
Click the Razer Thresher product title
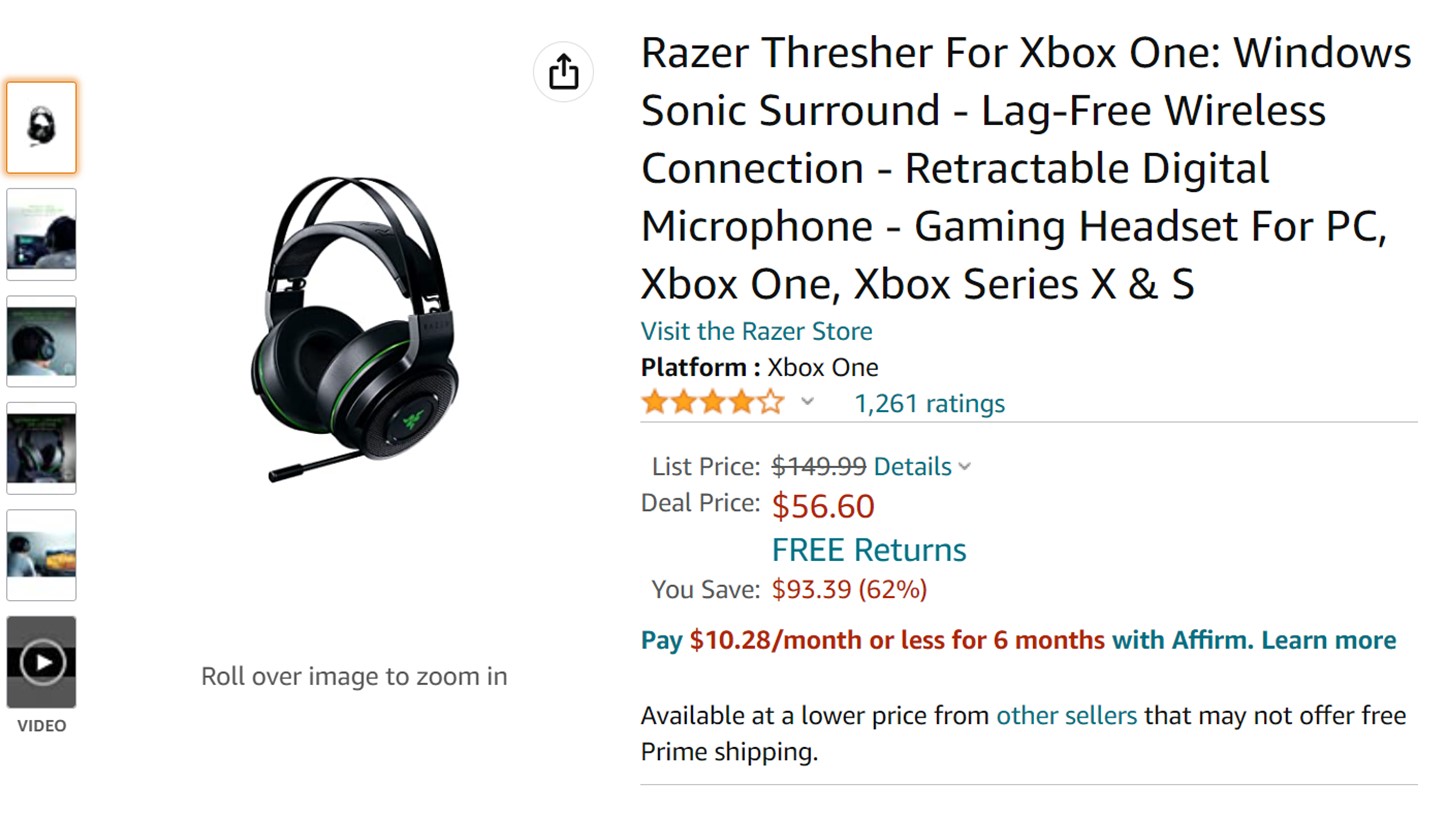(1025, 168)
